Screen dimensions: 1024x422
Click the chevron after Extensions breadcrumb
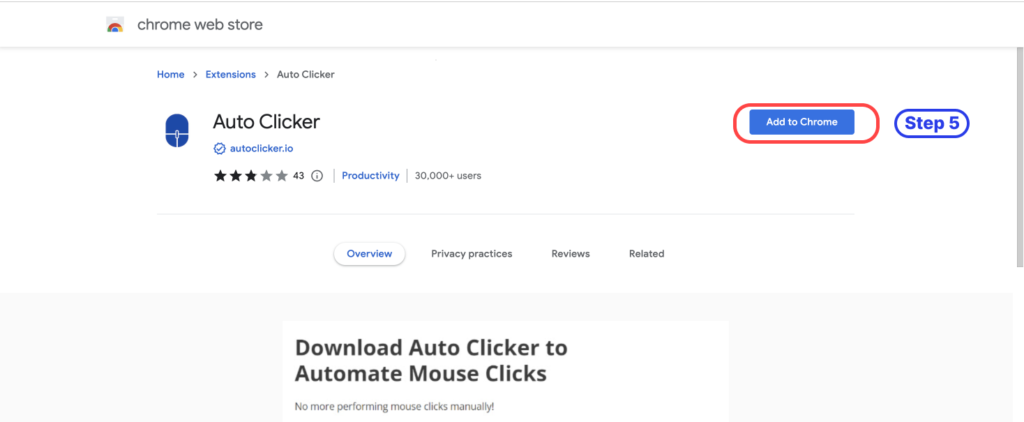tap(266, 75)
